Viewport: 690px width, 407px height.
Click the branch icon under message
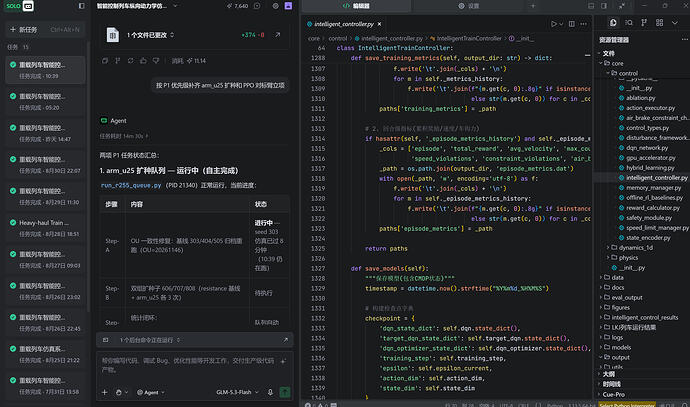117,61
